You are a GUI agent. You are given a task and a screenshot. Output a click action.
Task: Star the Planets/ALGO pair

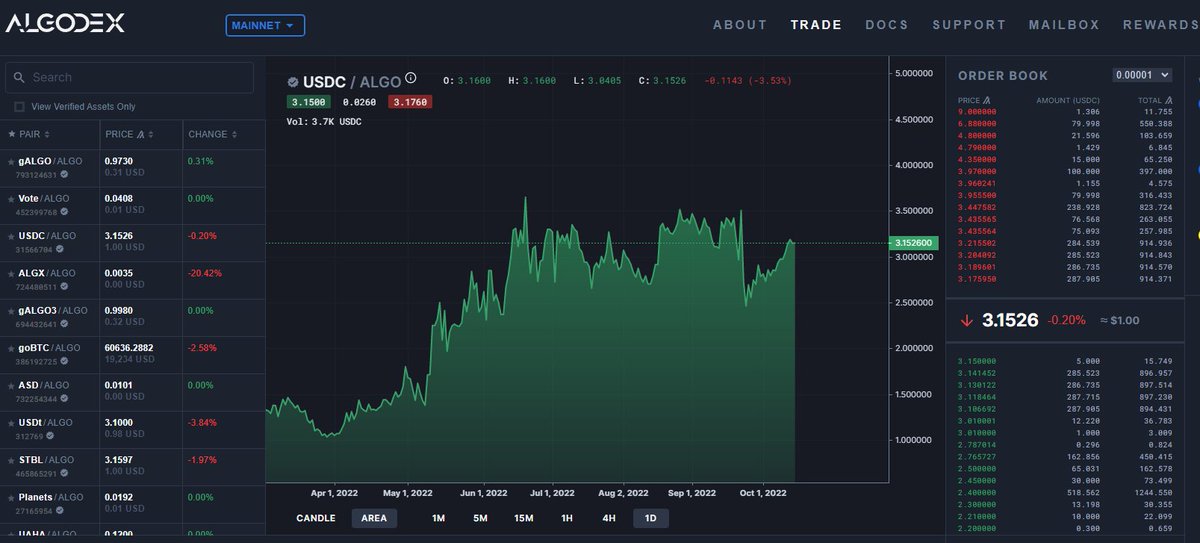11,497
